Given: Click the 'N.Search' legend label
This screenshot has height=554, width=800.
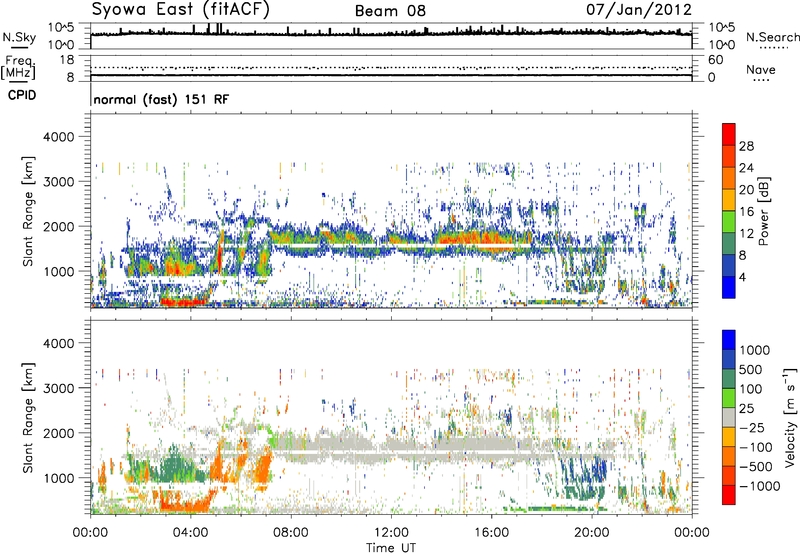Looking at the screenshot, I should (x=772, y=37).
